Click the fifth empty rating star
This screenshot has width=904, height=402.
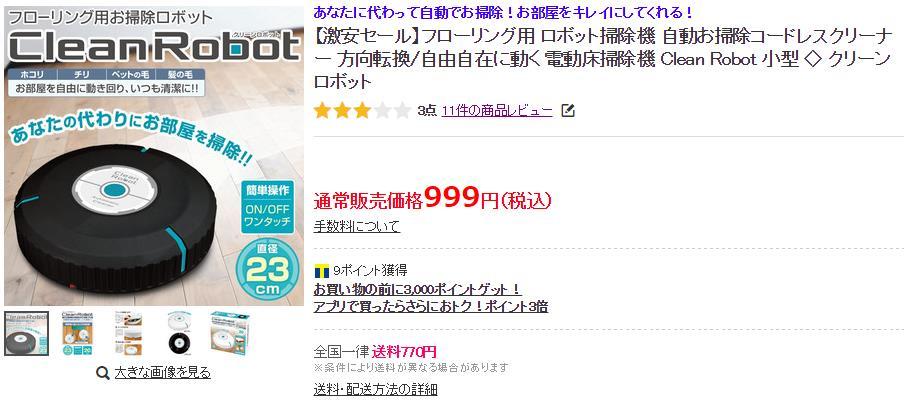pos(402,110)
